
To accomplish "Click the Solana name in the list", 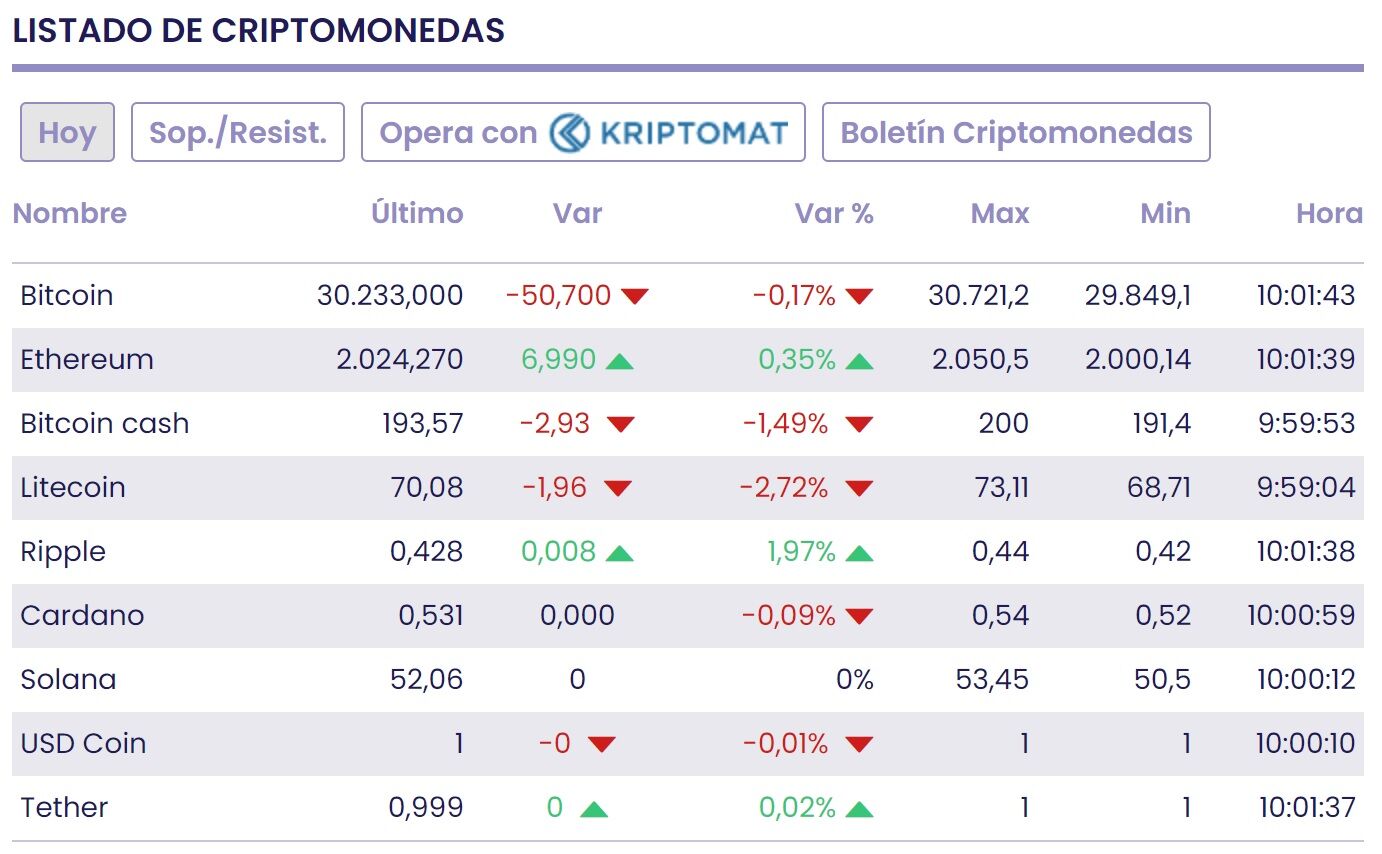I will [68, 680].
